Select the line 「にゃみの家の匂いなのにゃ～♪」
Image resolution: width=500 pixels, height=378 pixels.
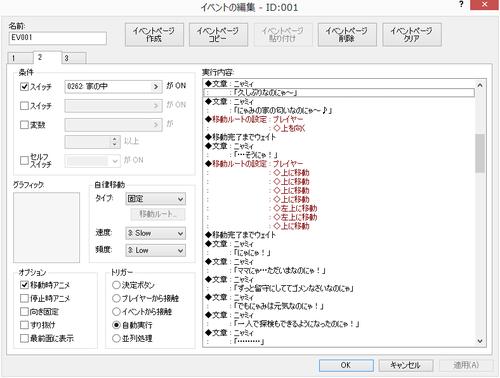click(339, 110)
